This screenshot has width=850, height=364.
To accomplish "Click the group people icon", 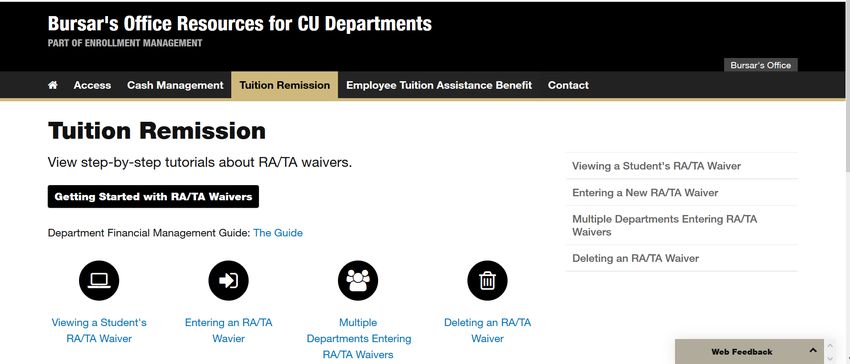I will [358, 280].
